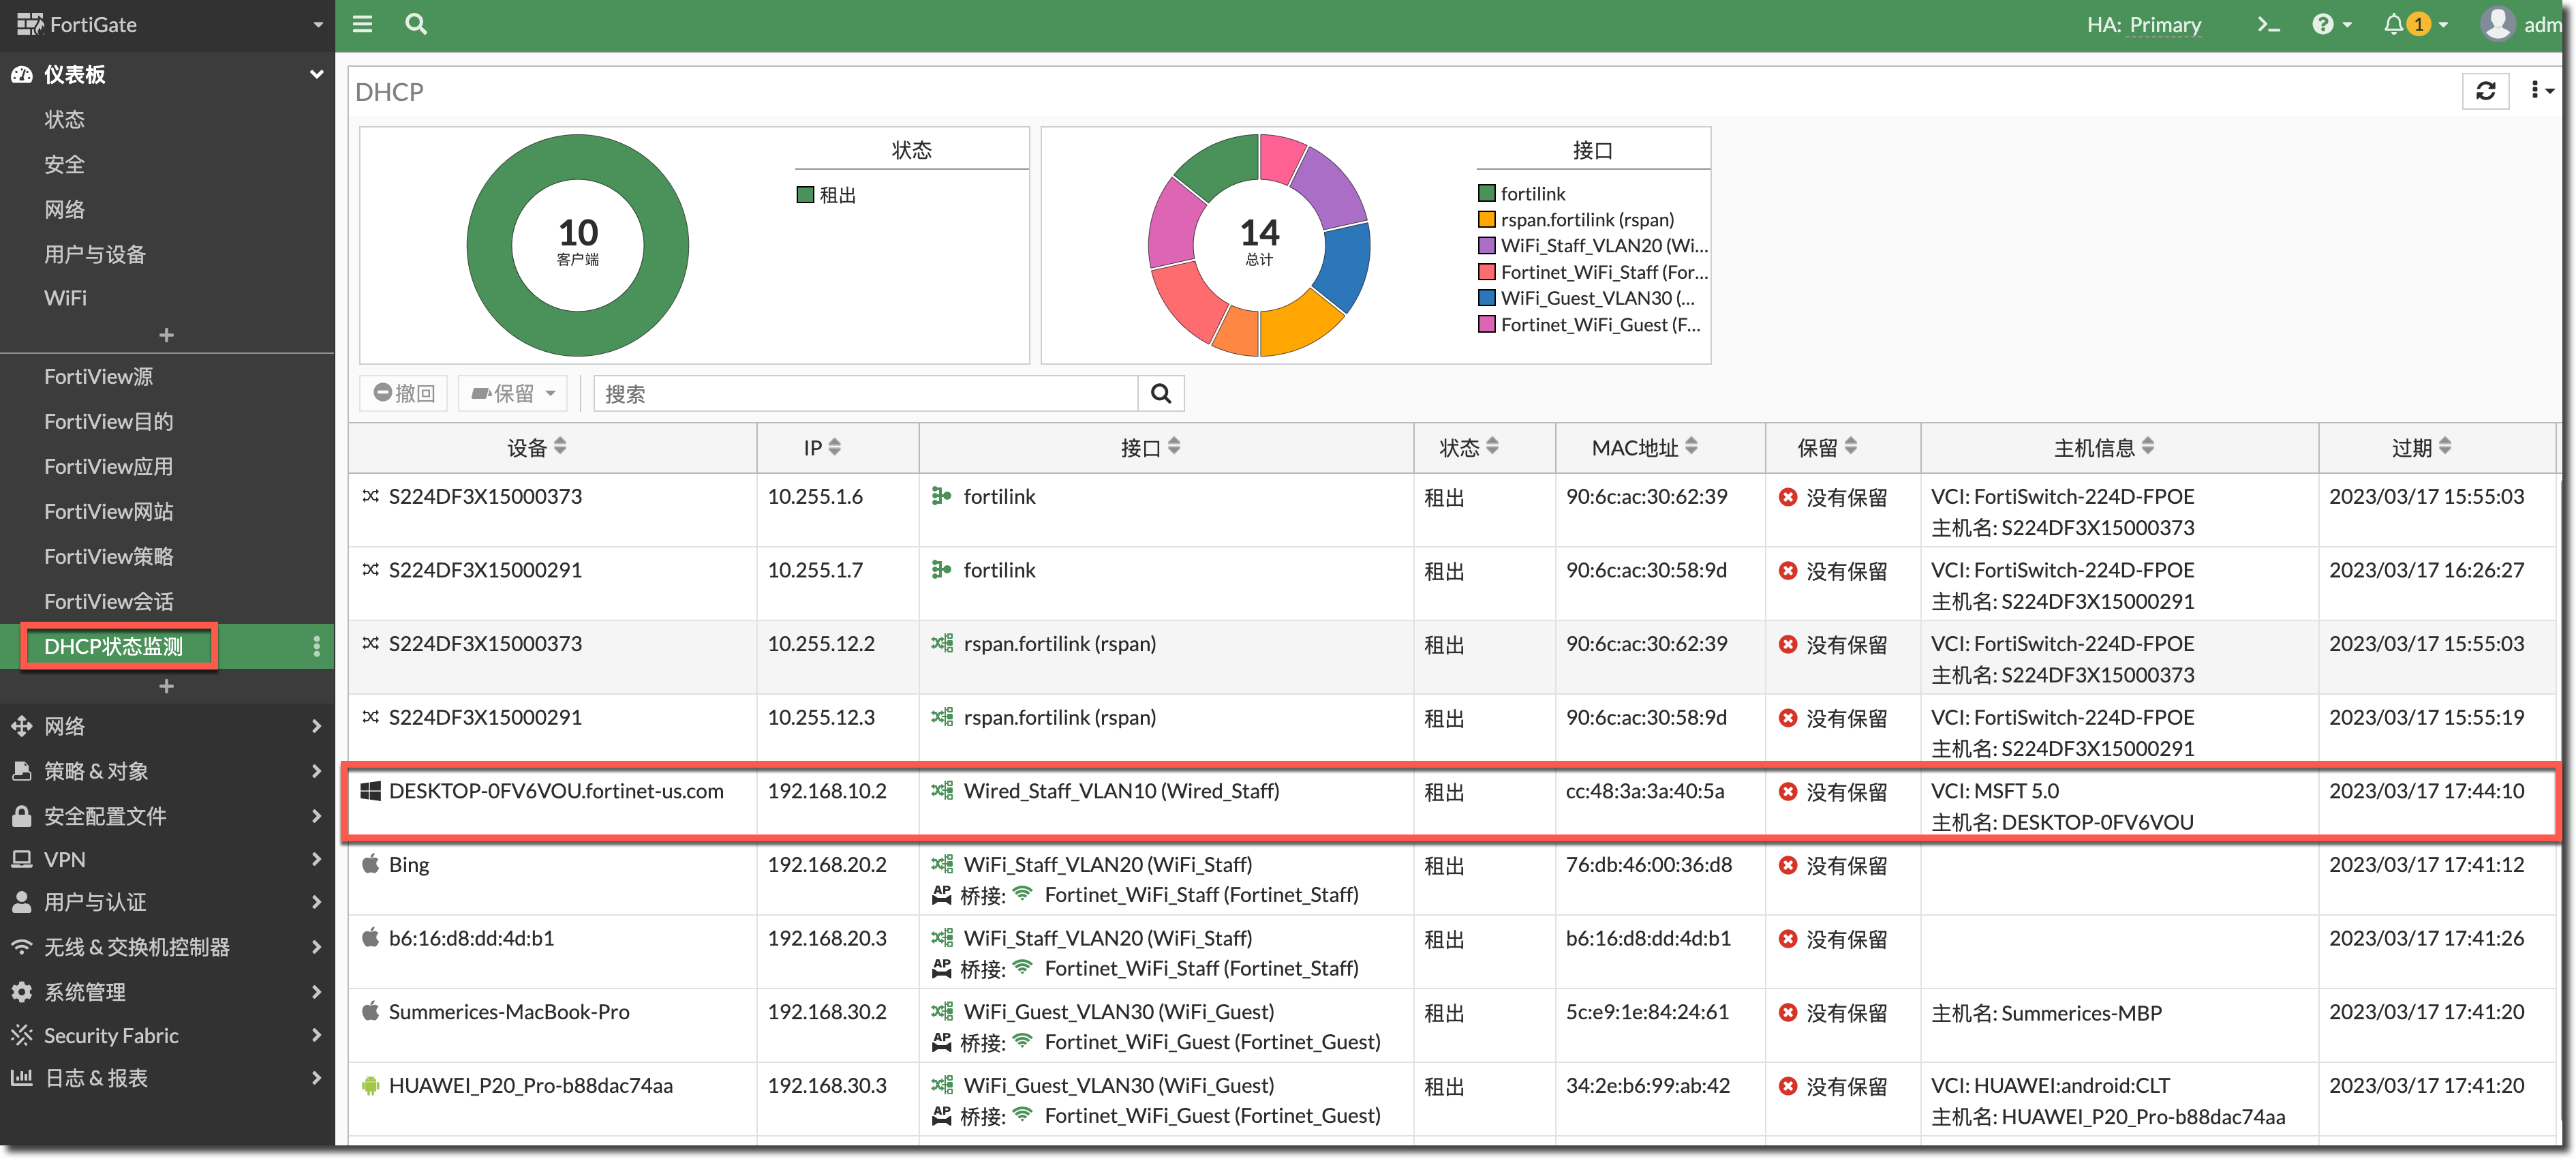Open DHCP状态监测 three-dot options in sidebar
The image size is (2576, 1159).
click(x=316, y=646)
